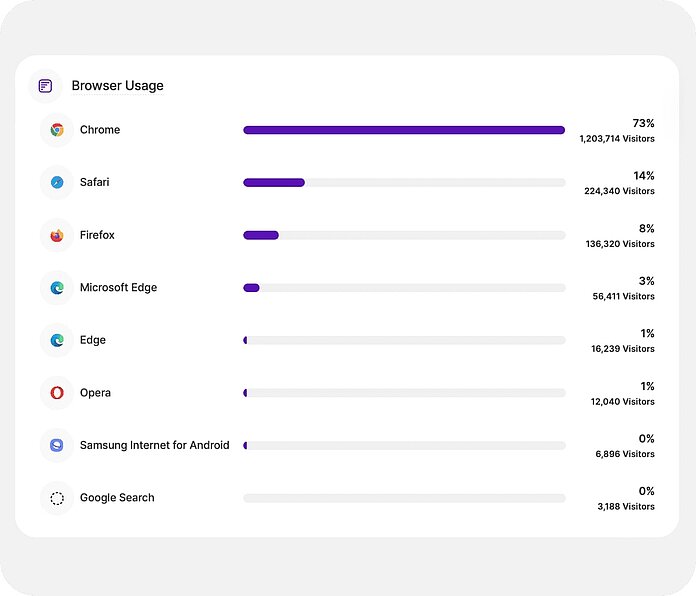Click the Chrome label text
This screenshot has width=696, height=596.
pyautogui.click(x=100, y=130)
